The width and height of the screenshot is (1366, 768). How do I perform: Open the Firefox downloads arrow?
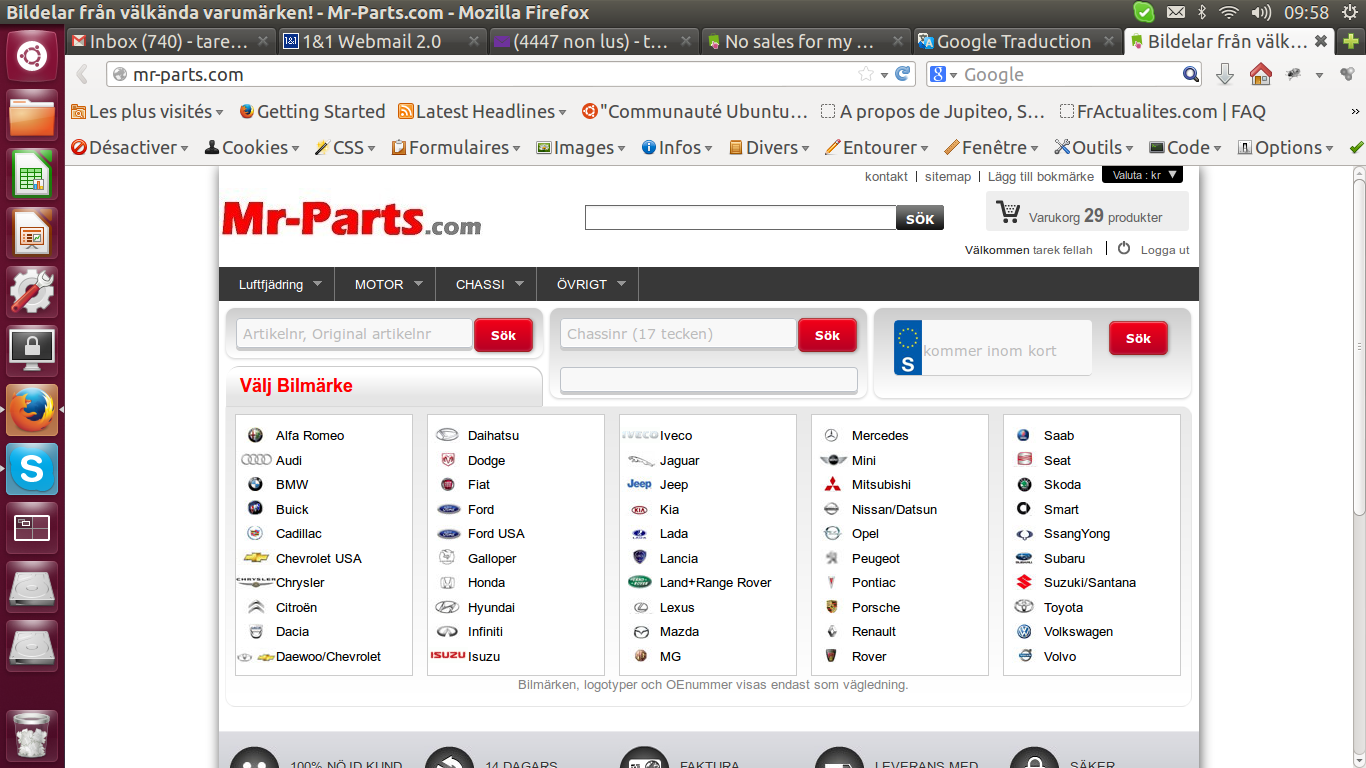pyautogui.click(x=1224, y=74)
